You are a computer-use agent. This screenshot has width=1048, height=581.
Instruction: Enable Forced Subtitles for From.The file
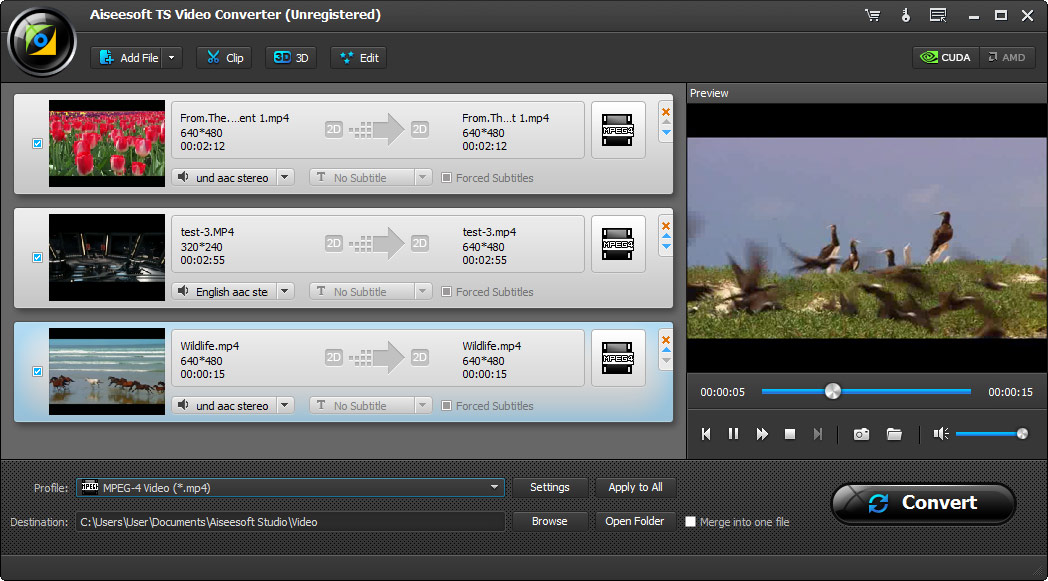tap(446, 178)
